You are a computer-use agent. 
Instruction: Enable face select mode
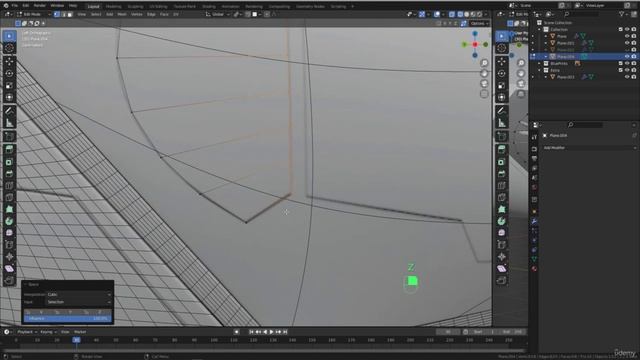70,14
